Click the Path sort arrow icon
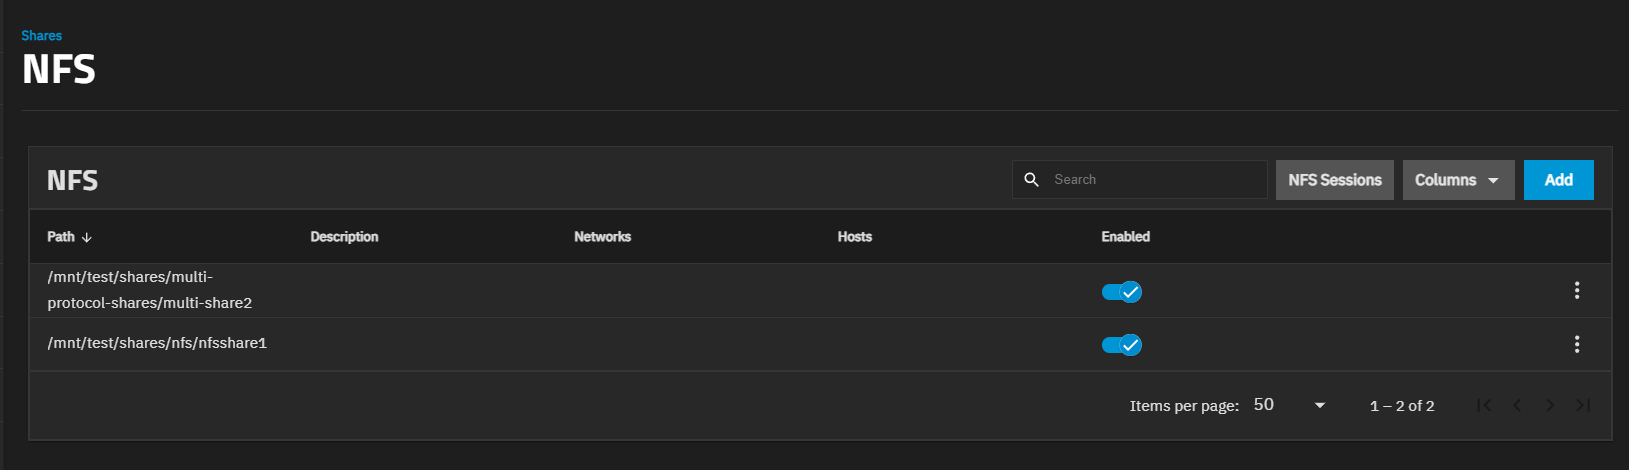 click(87, 237)
